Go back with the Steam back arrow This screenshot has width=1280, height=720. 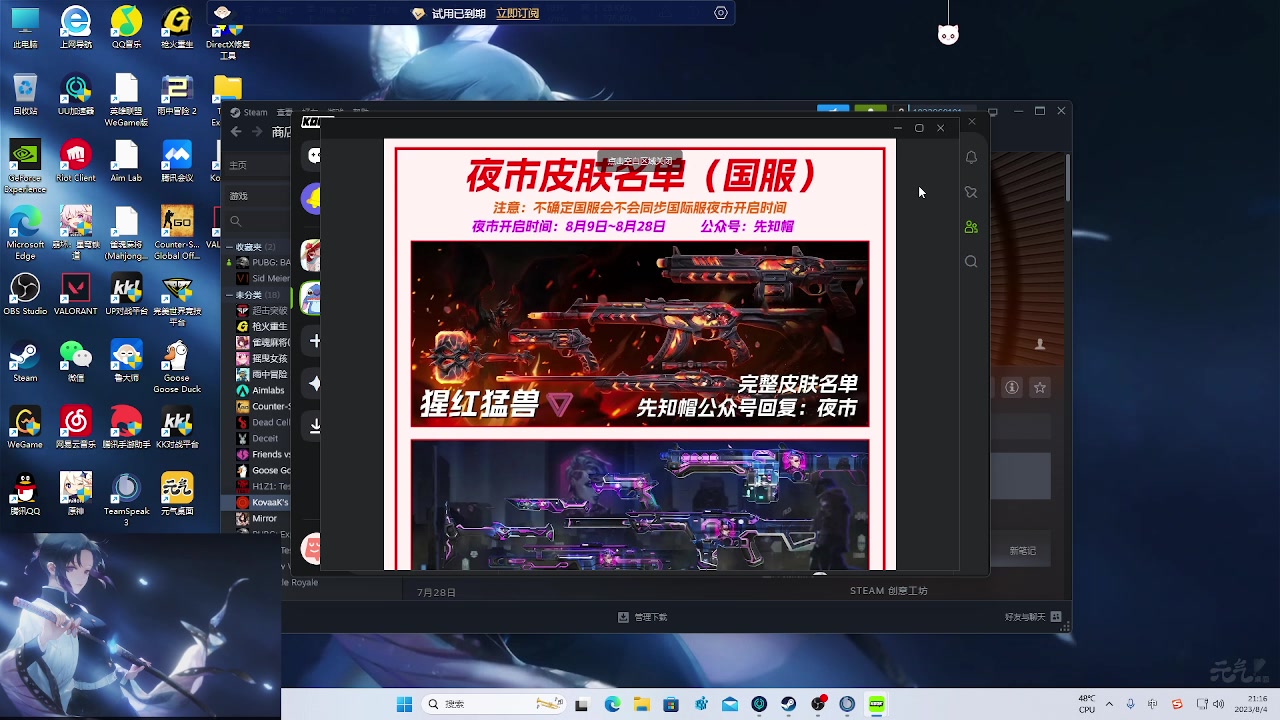click(x=236, y=131)
